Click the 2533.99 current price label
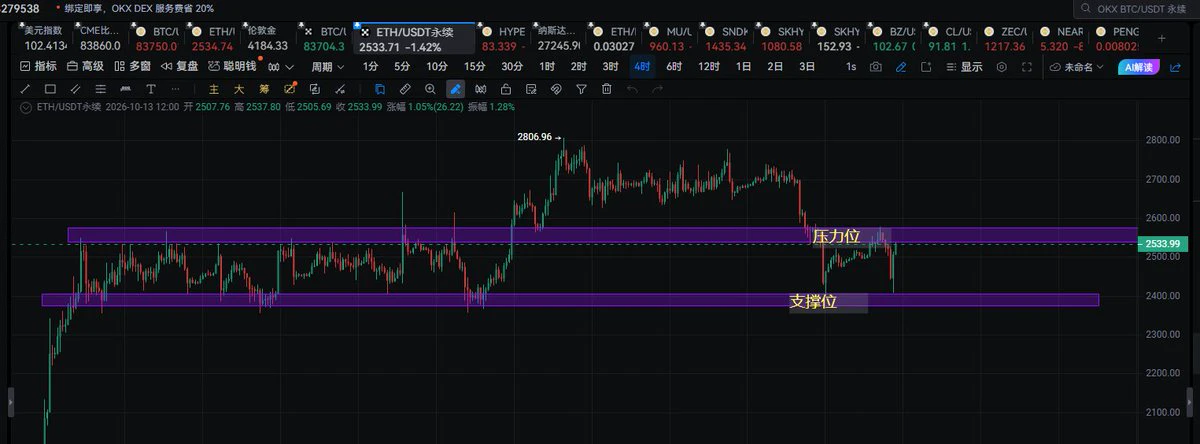Screen dimensions: 1200x444 1164,243
